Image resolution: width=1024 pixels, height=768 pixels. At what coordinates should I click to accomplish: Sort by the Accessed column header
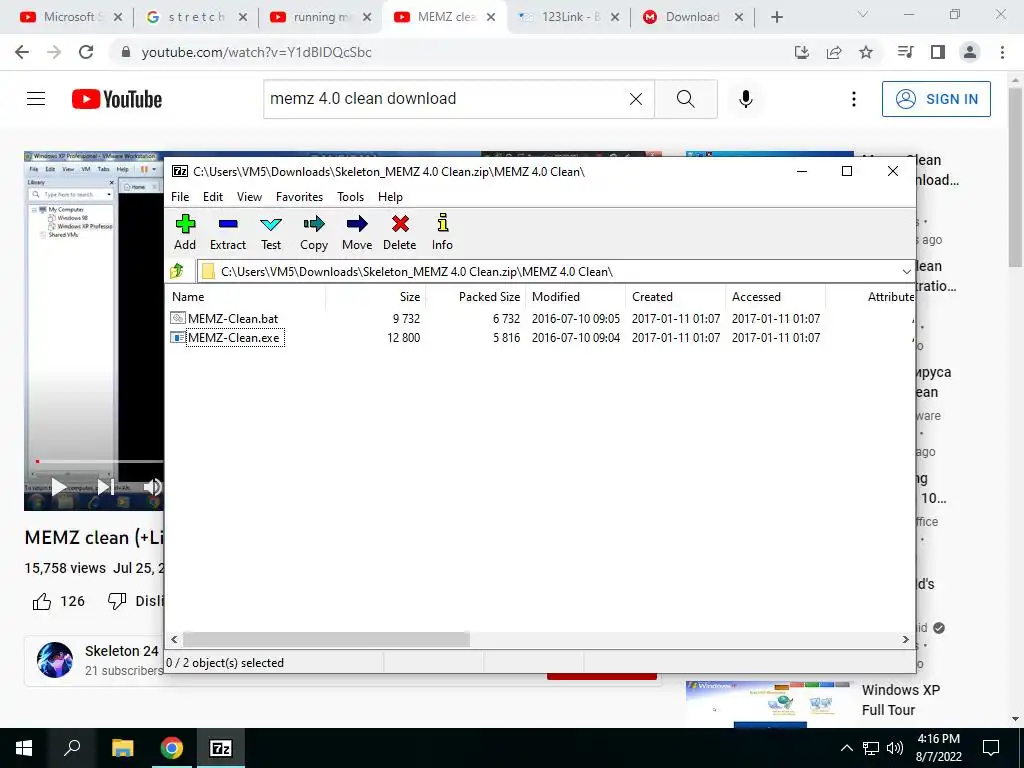click(775, 296)
